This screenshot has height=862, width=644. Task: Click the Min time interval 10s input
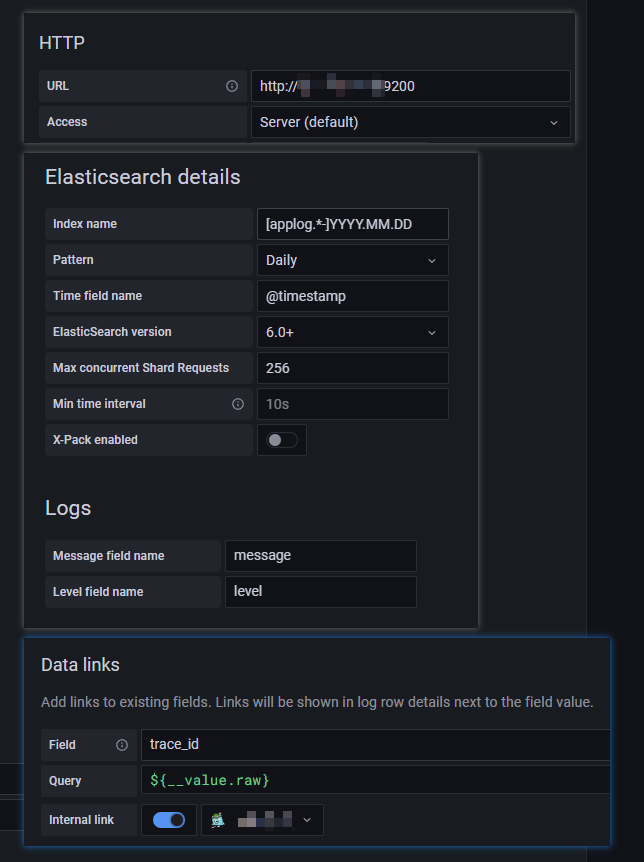(352, 404)
